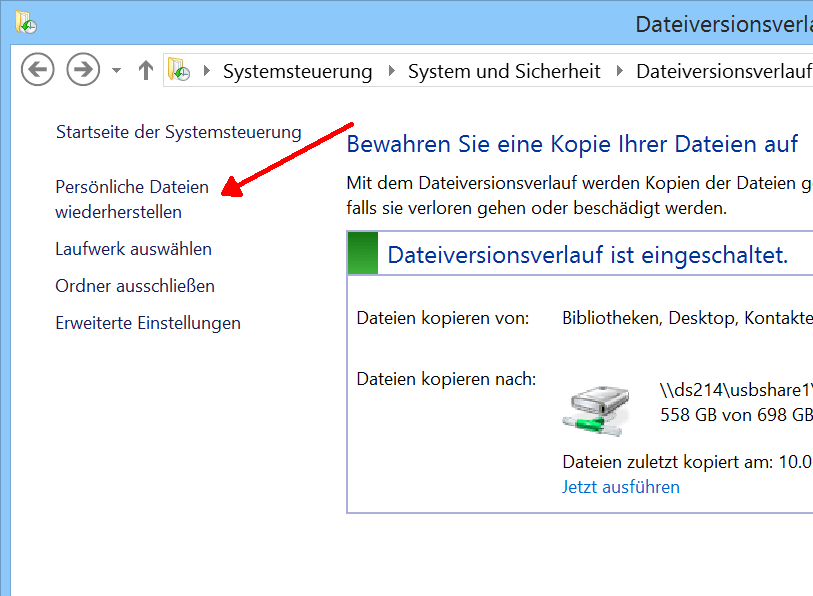Click text 'falls sie verloren gehen oder beschädigt werden.'
Image resolution: width=813 pixels, height=596 pixels.
coord(537,208)
